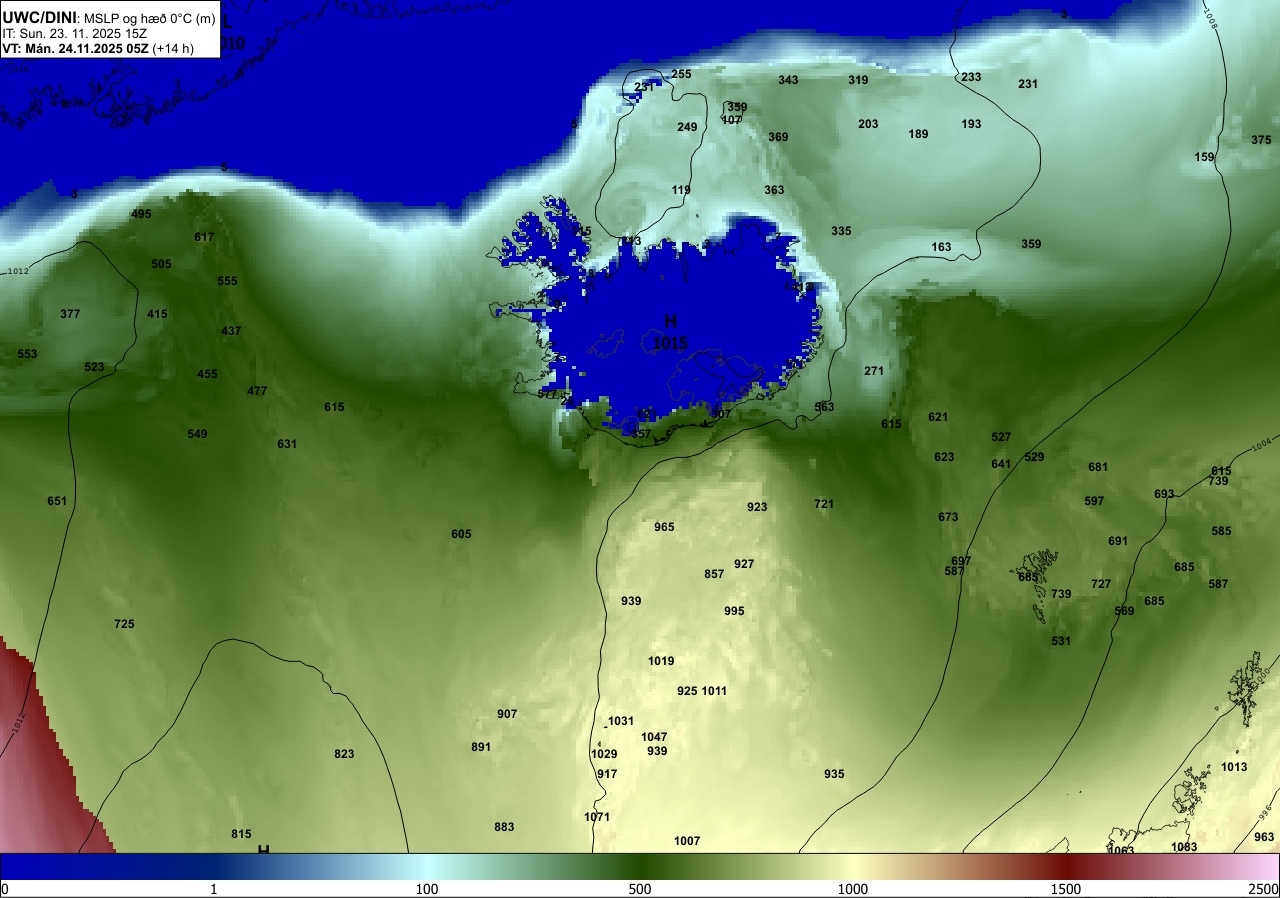Click the 500 tick on the colorbar
This screenshot has width=1280, height=898.
(640, 889)
